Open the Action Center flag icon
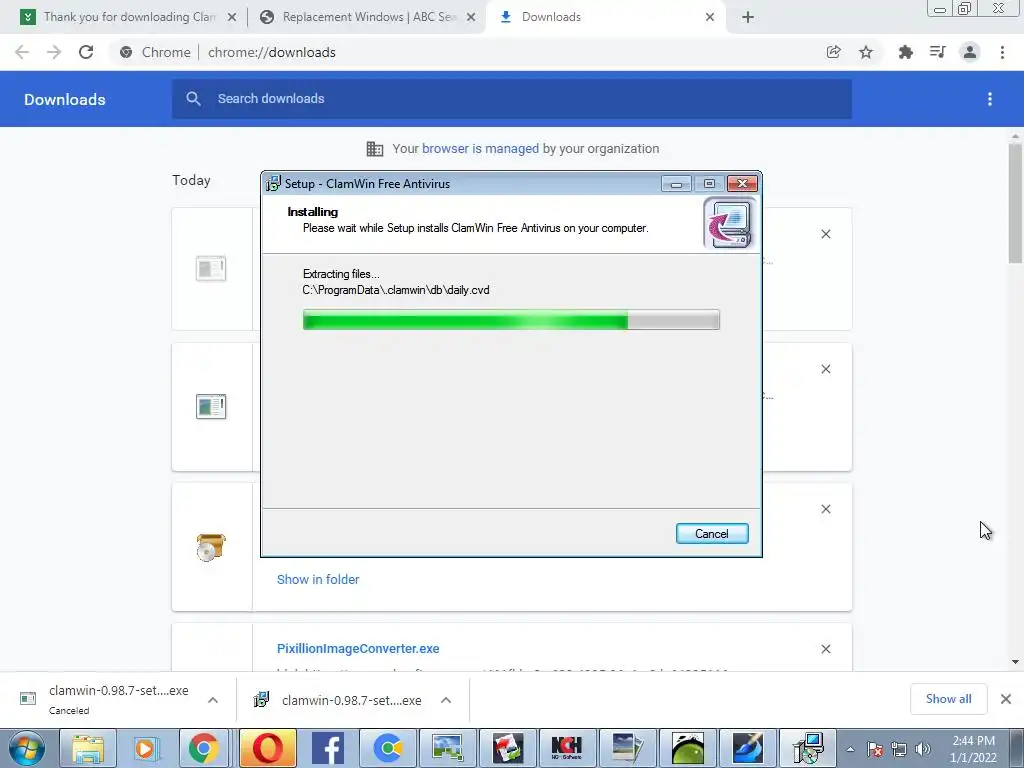This screenshot has width=1024, height=768. 875,749
